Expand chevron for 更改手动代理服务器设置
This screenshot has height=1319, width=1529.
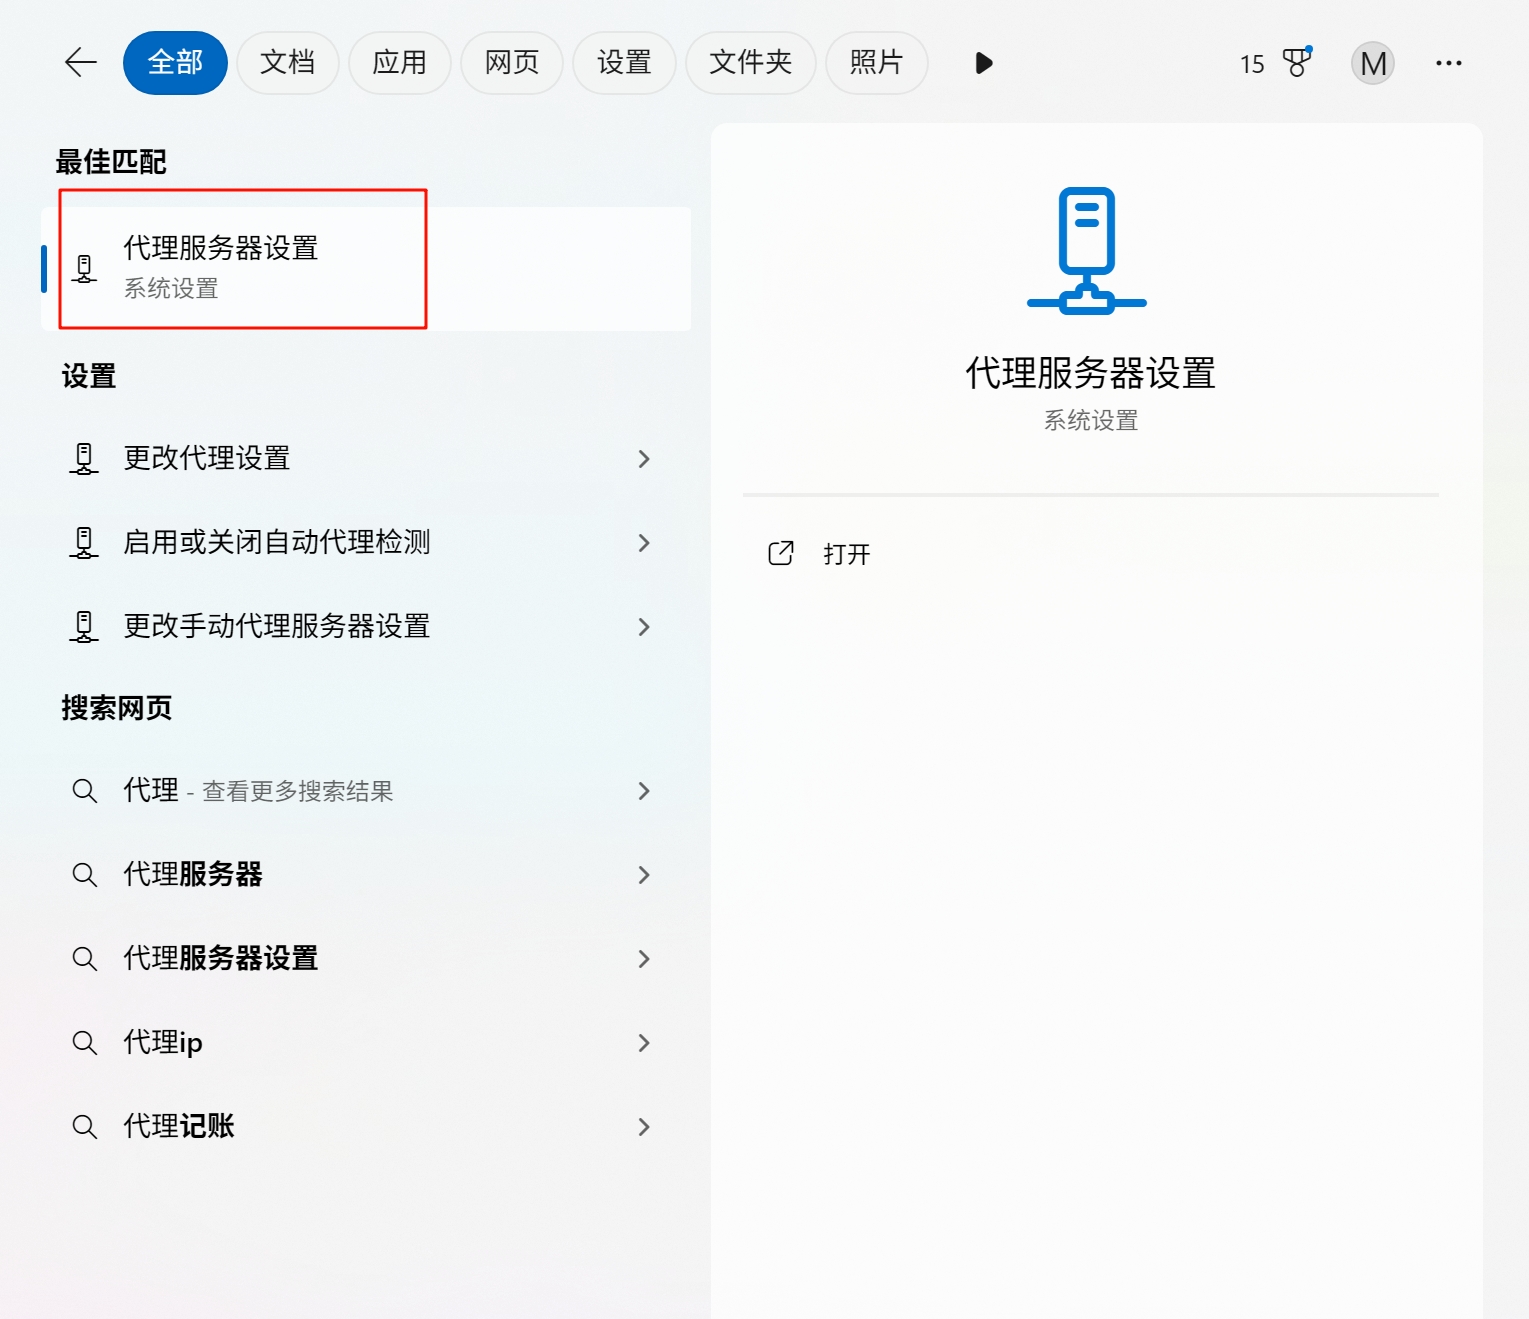[x=644, y=627]
